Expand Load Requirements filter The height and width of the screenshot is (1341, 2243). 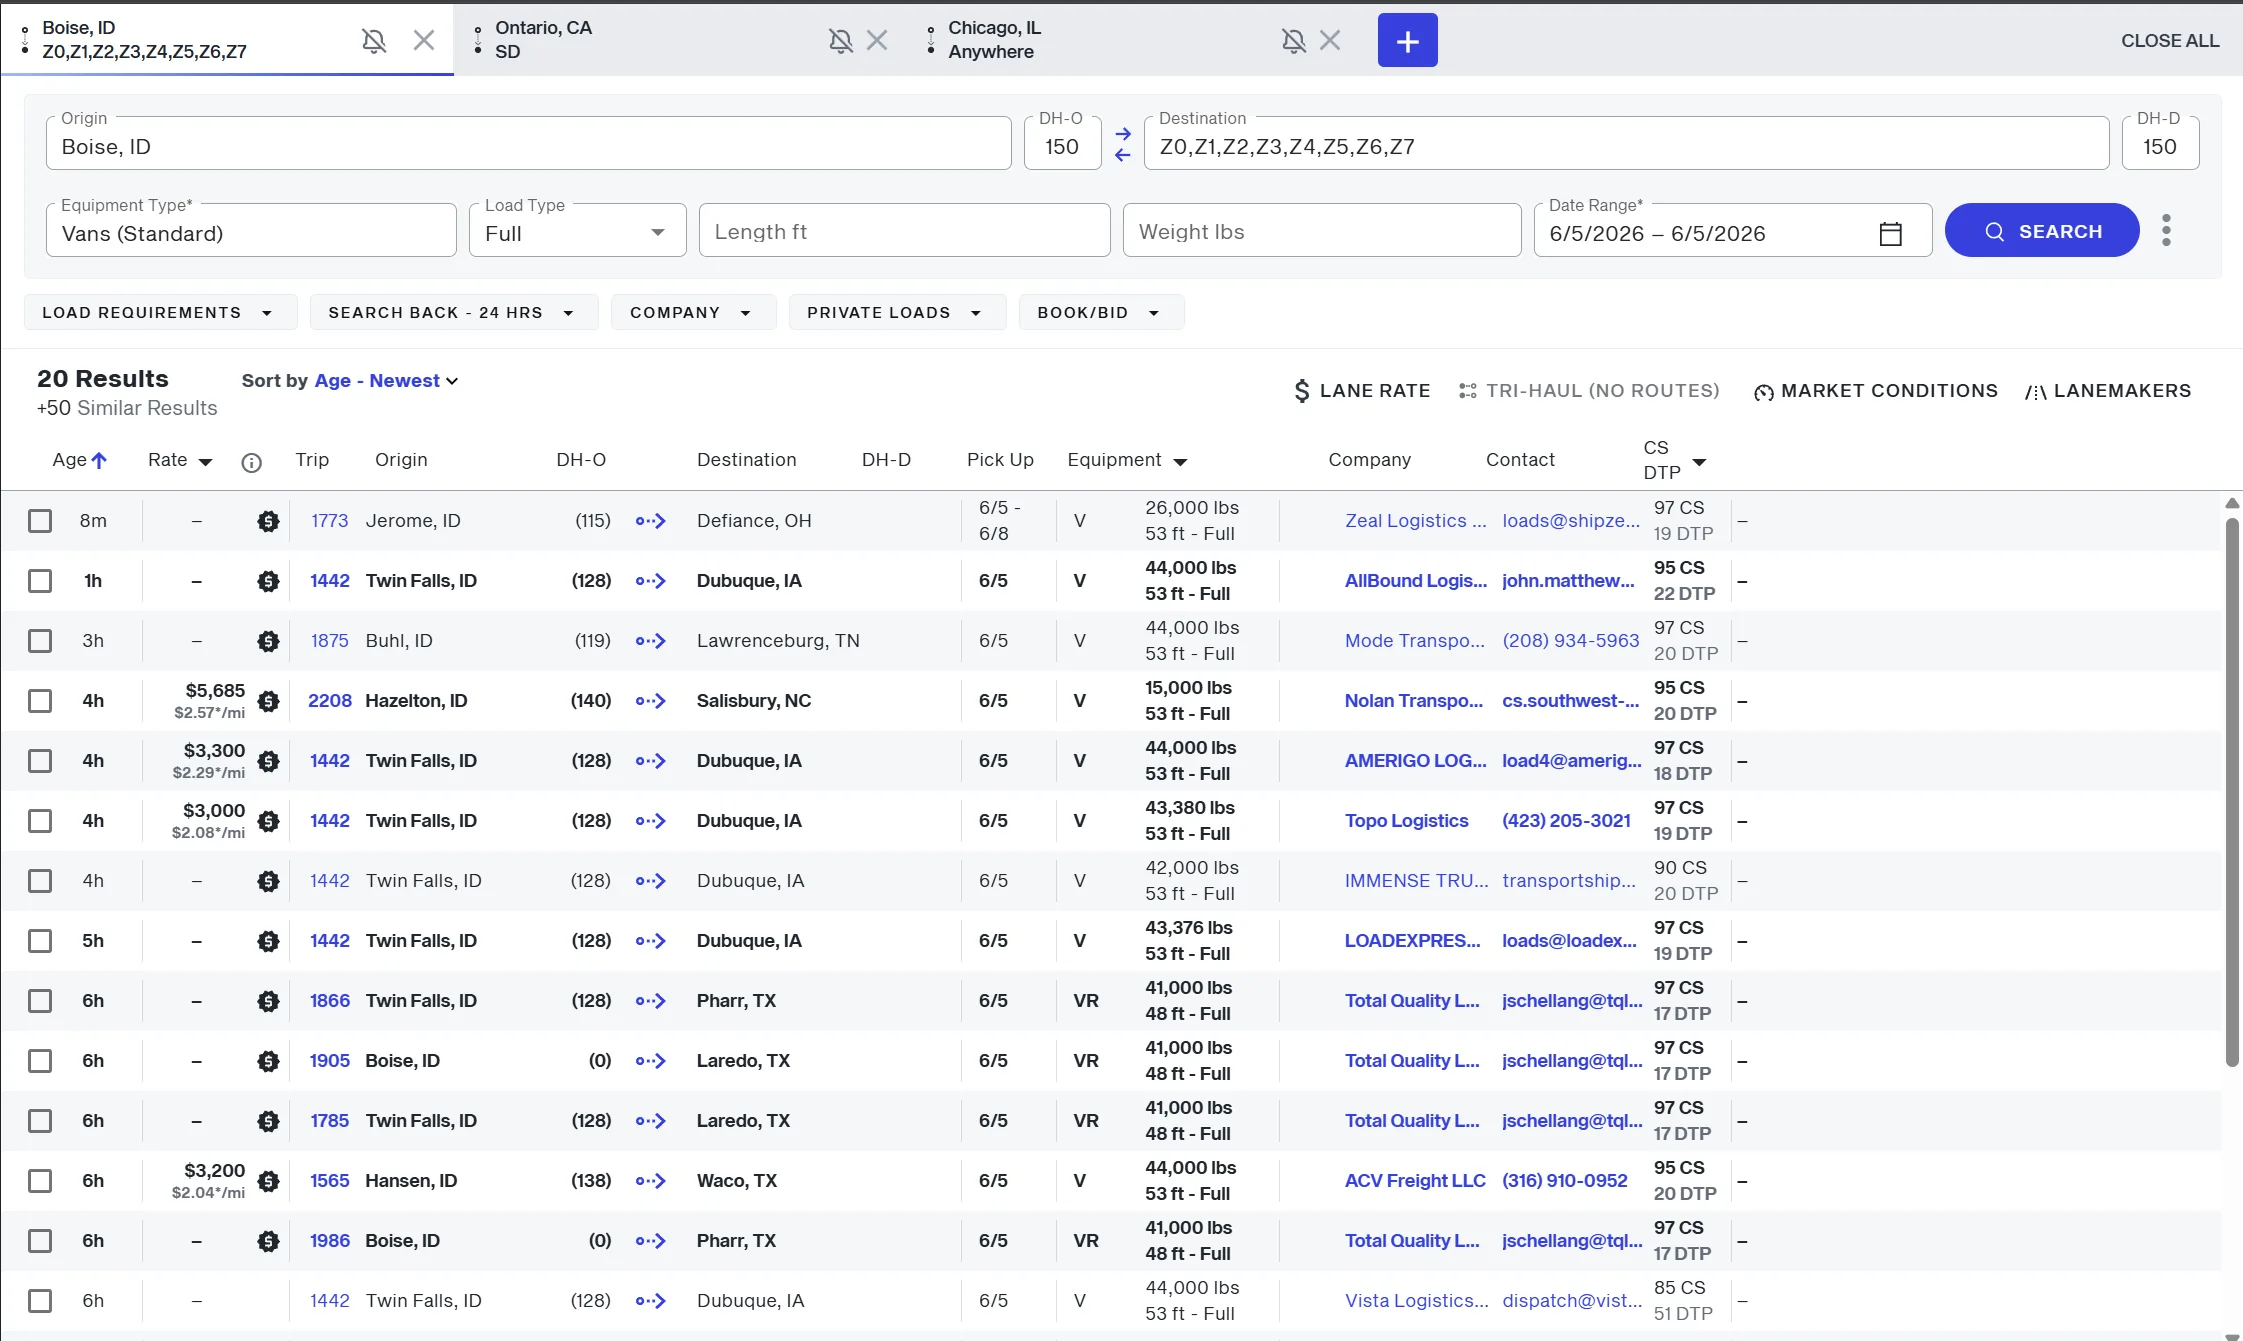pyautogui.click(x=160, y=312)
